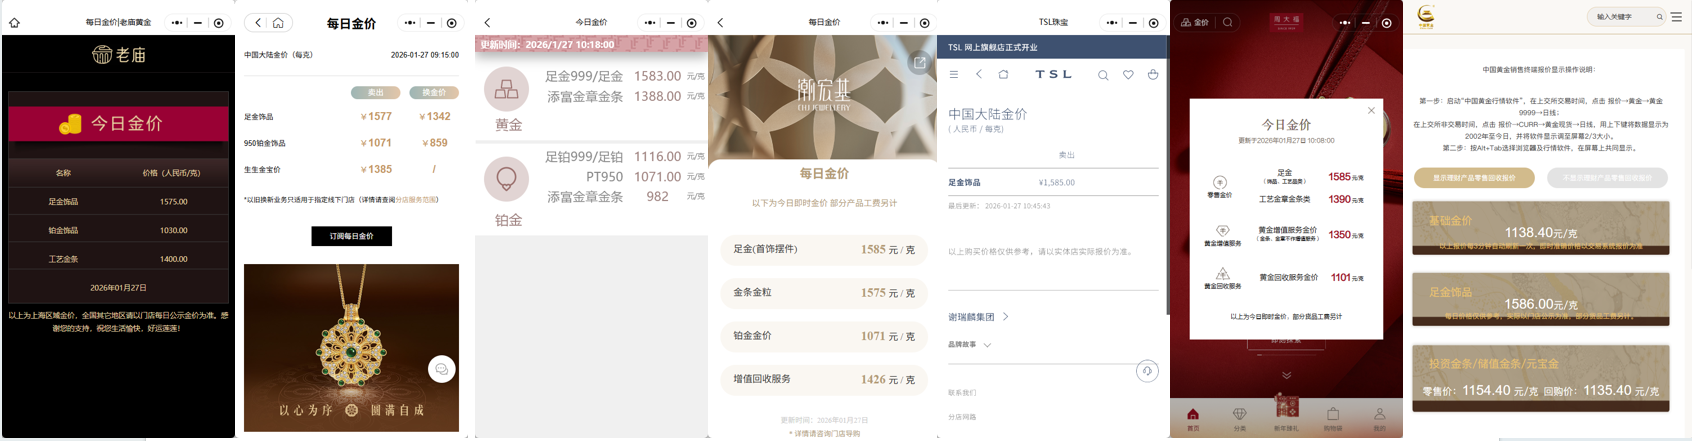The width and height of the screenshot is (1692, 441).
Task: Click the 分店网络 link in the TSL window
Action: [962, 417]
